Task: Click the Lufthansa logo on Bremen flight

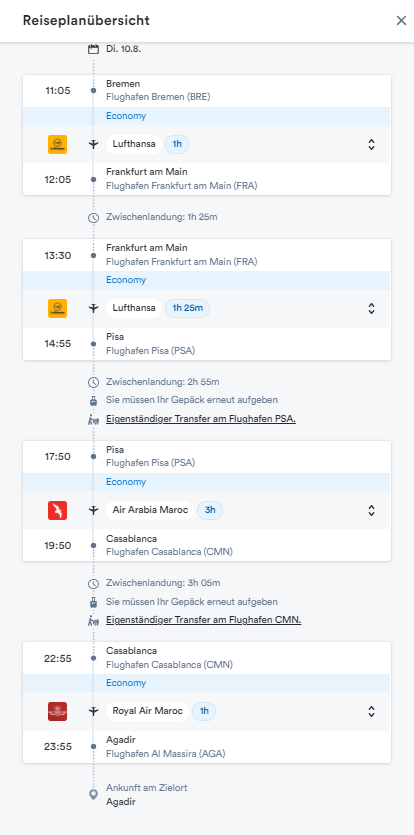Action: pos(58,144)
